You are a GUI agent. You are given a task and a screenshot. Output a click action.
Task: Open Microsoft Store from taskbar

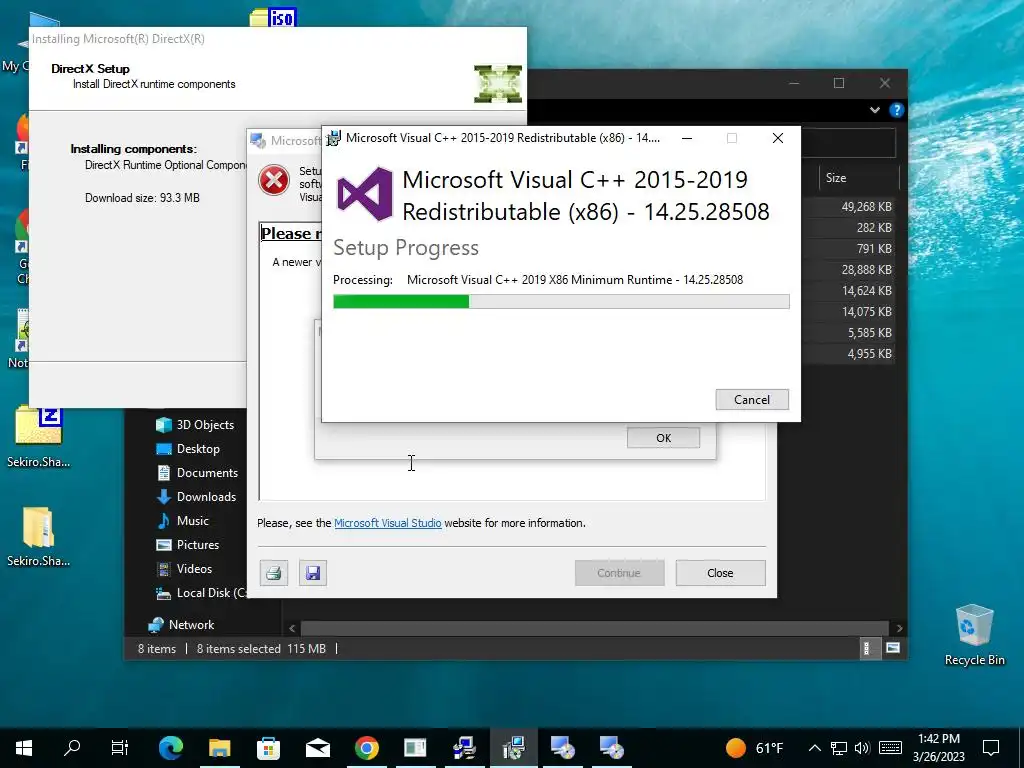(x=268, y=748)
